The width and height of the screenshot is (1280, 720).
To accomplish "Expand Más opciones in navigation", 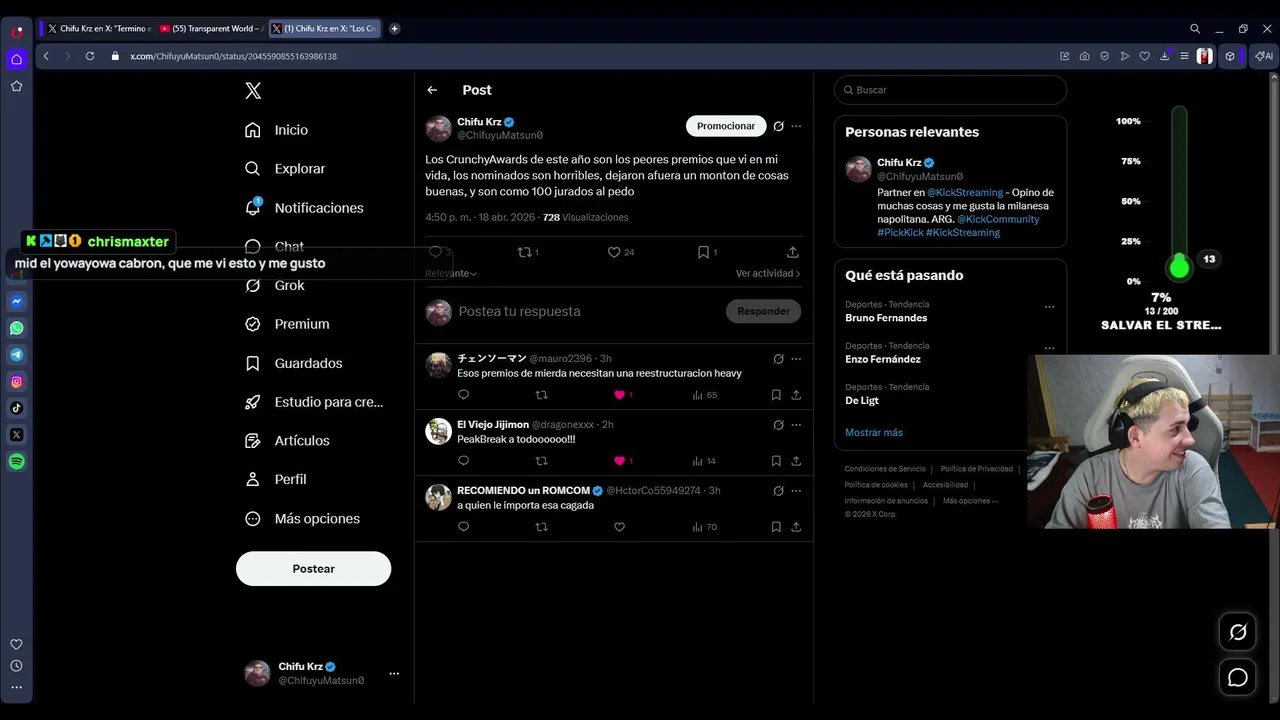I will coord(303,519).
